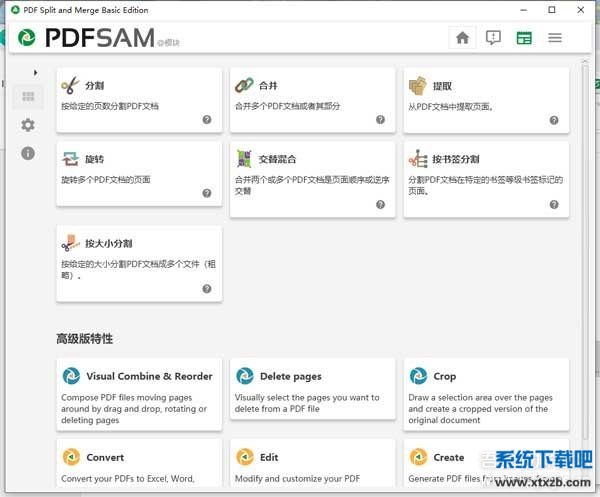The width and height of the screenshot is (600, 497).
Task: Click the 按大小分割 split-by-size icon
Action: (x=70, y=243)
